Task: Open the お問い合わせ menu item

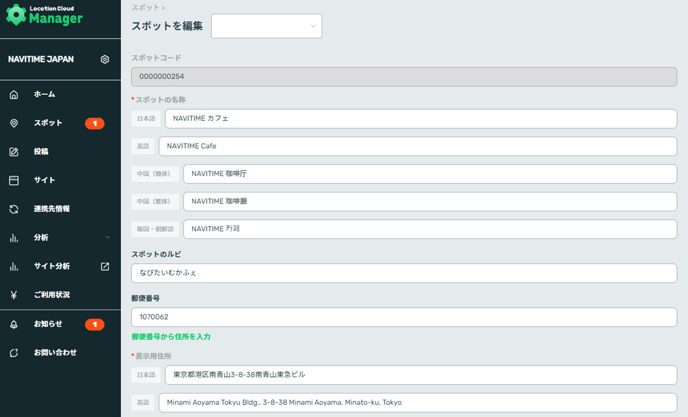Action: click(55, 352)
